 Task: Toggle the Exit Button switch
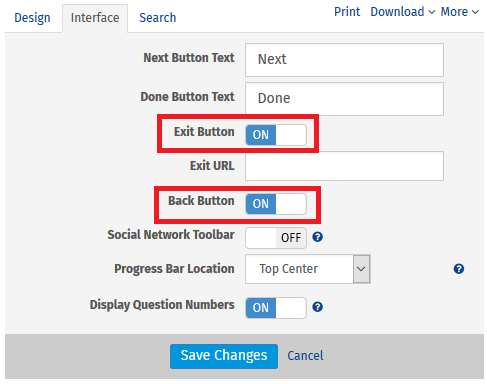coord(276,135)
